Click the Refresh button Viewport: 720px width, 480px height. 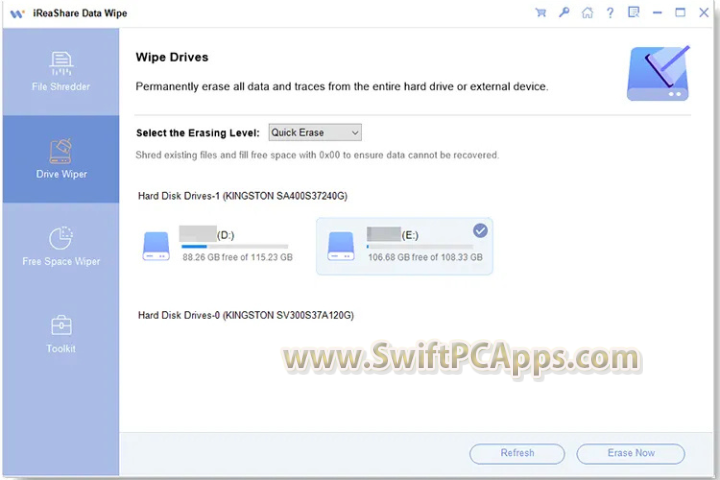pyautogui.click(x=517, y=453)
